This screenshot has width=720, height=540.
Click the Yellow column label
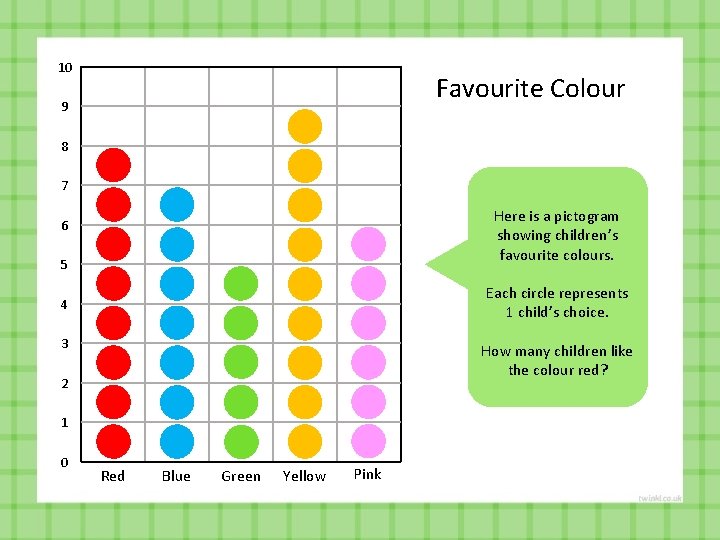point(304,476)
